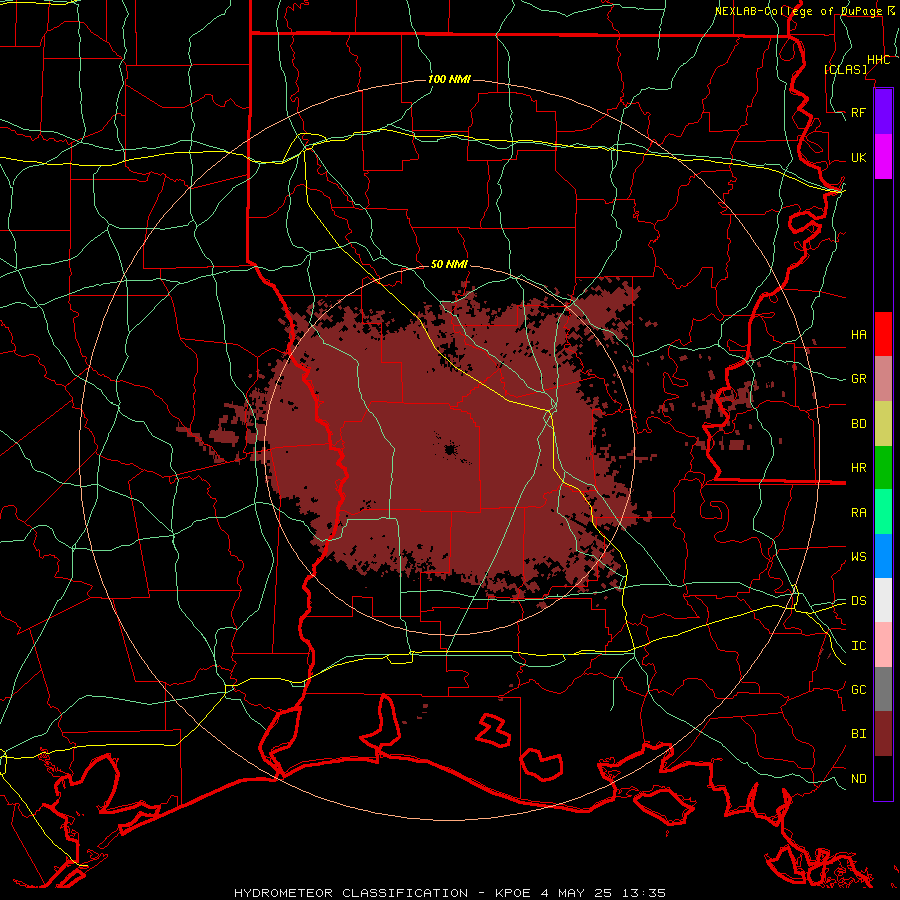Click the RA legend label
Image resolution: width=900 pixels, height=900 pixels.
pos(859,513)
